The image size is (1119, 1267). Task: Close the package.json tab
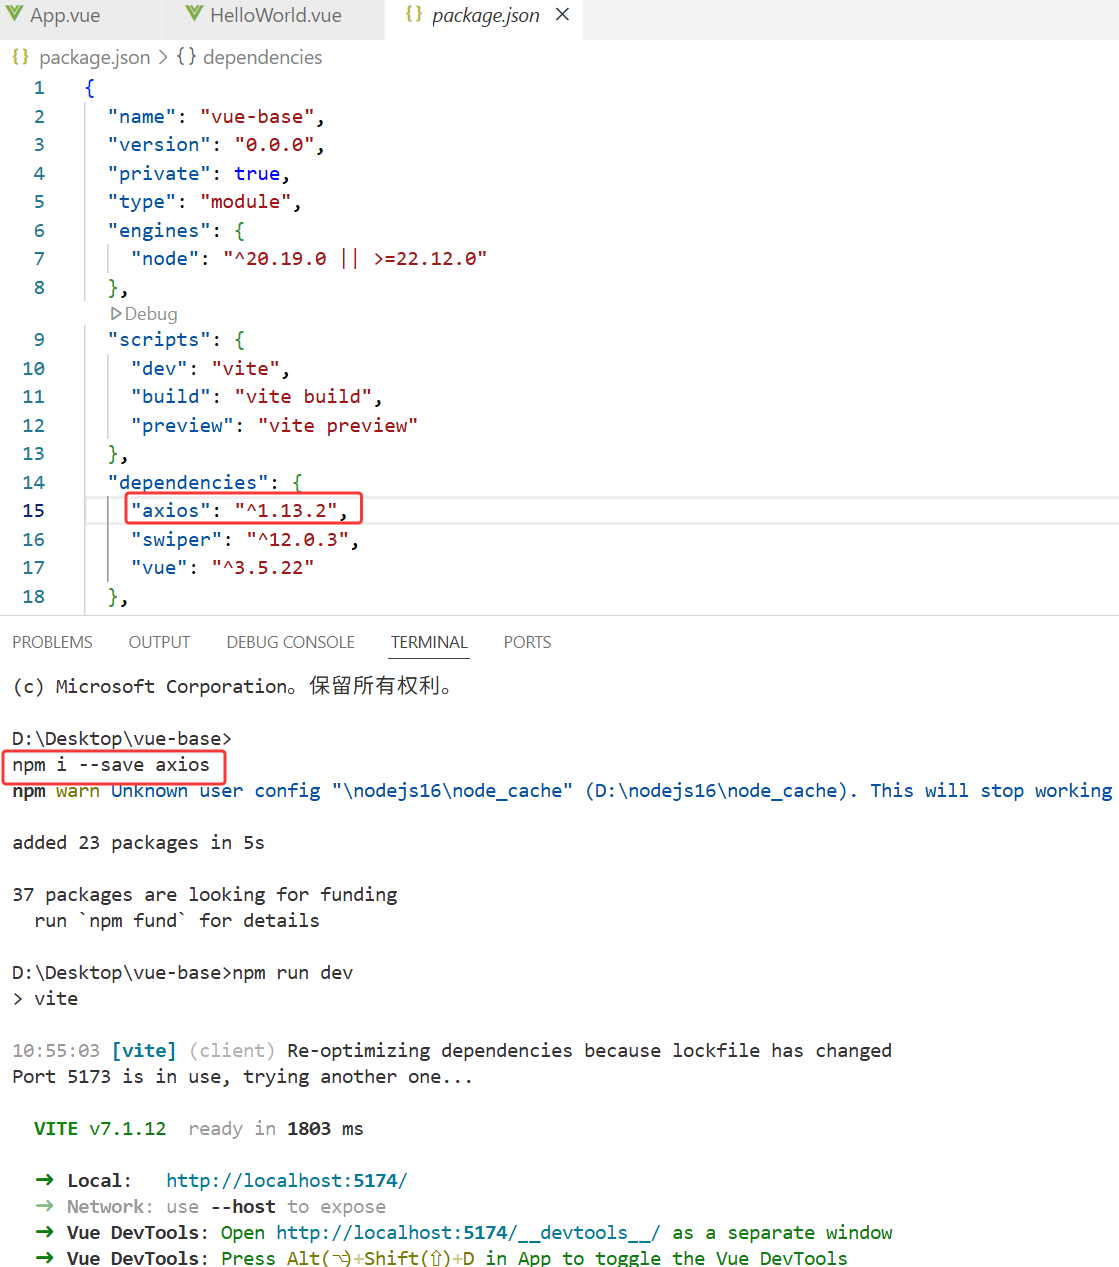click(x=562, y=15)
